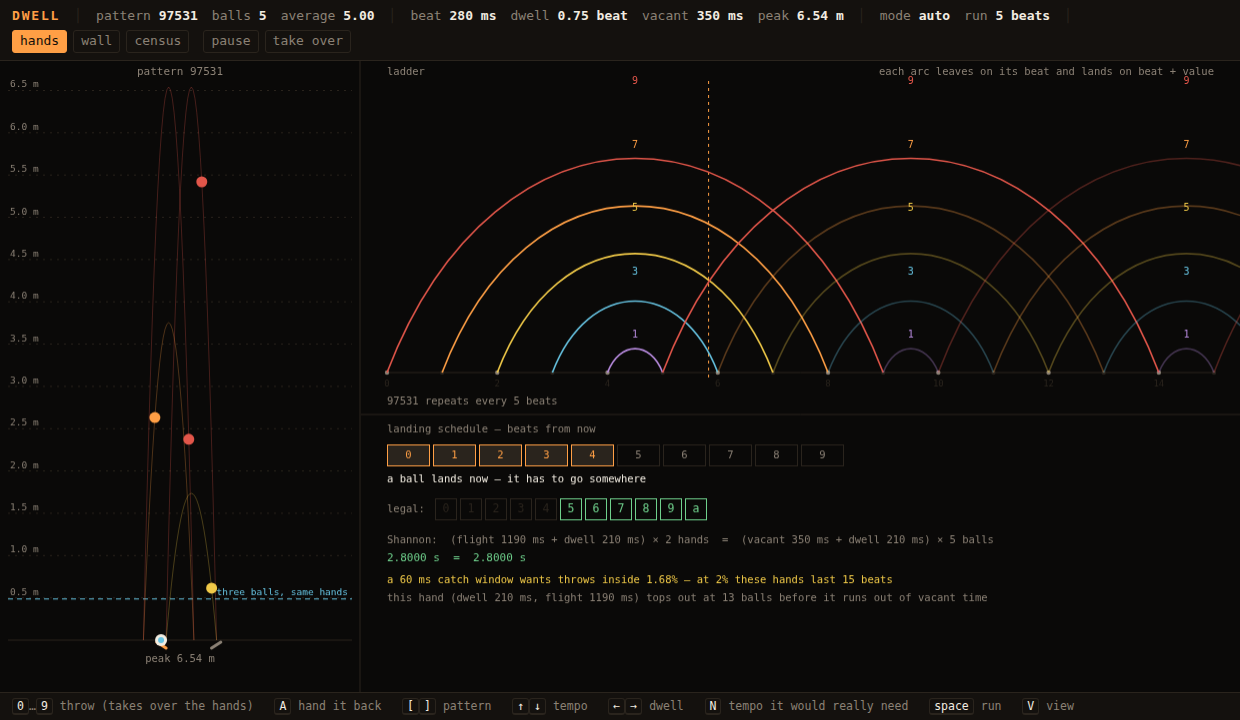Click the yellow ball near 0.5 m
Image resolution: width=1240 pixels, height=720 pixels.
click(212, 588)
